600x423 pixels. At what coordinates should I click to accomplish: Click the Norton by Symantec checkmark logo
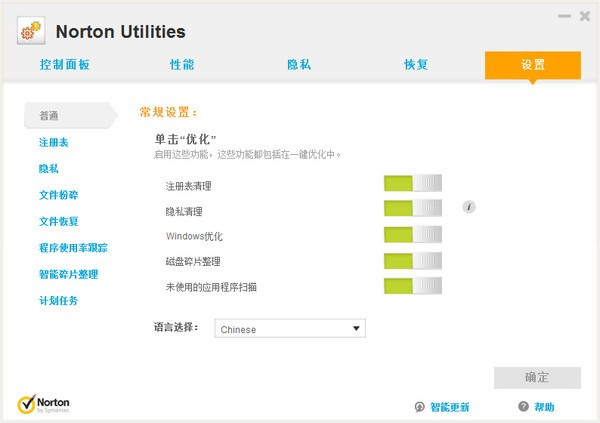pyautogui.click(x=28, y=404)
